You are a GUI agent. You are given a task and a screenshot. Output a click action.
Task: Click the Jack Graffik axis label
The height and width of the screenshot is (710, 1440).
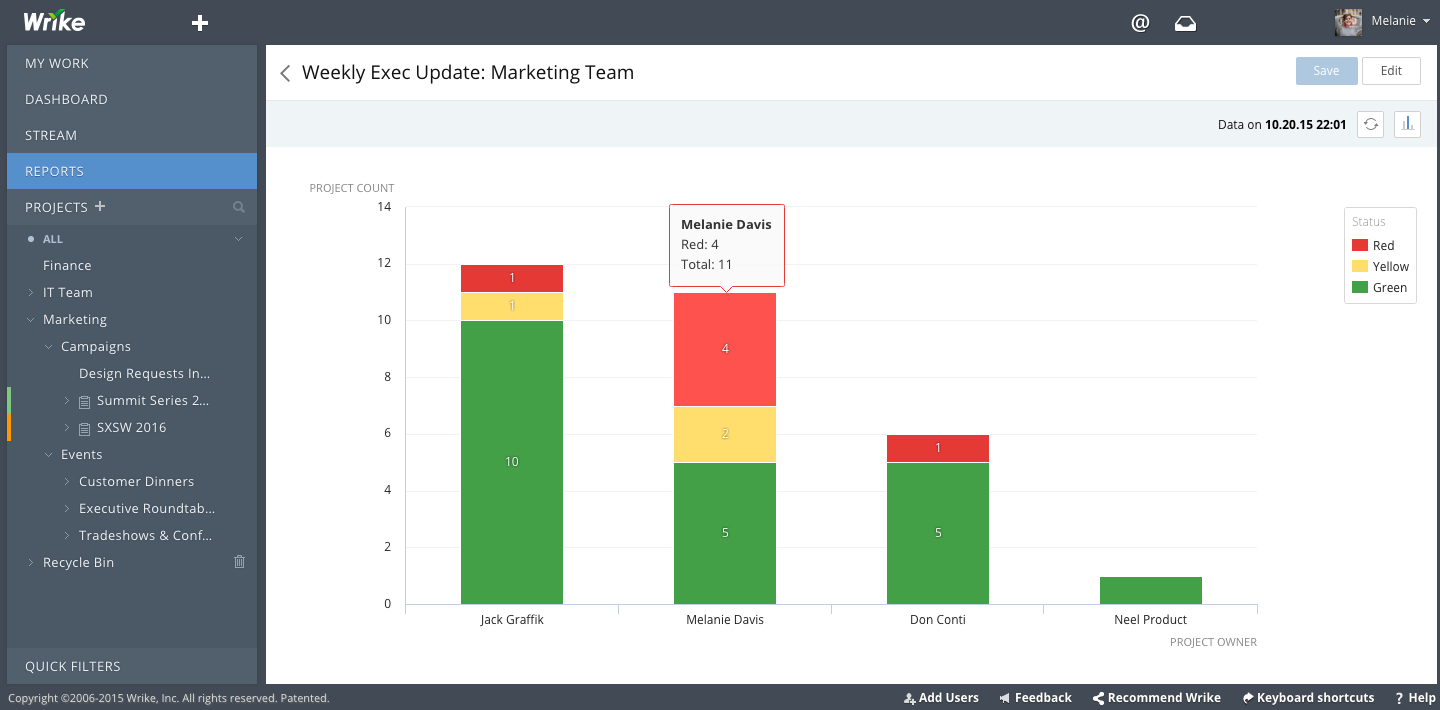pyautogui.click(x=512, y=620)
